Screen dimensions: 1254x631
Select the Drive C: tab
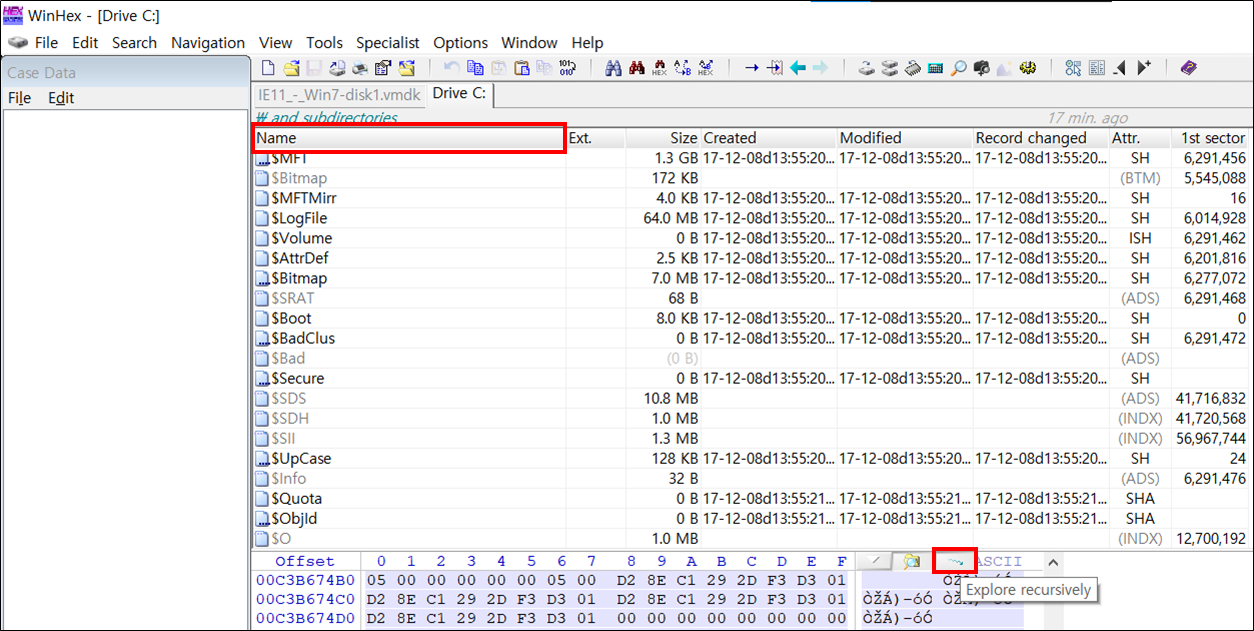pyautogui.click(x=459, y=93)
